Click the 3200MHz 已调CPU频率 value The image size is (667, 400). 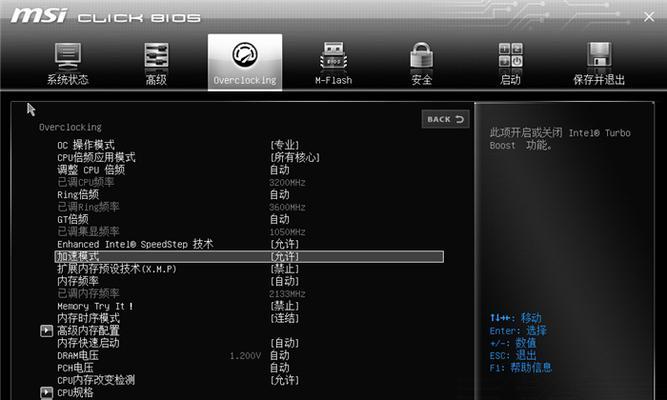pyautogui.click(x=287, y=183)
